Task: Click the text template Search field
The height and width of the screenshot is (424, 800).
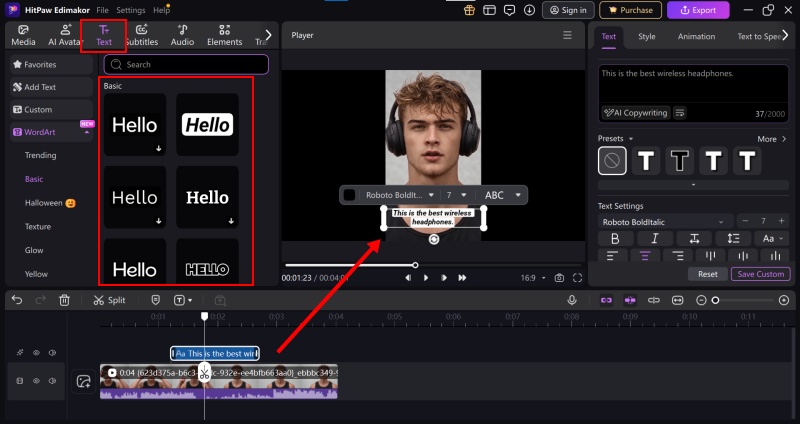Action: pyautogui.click(x=186, y=64)
